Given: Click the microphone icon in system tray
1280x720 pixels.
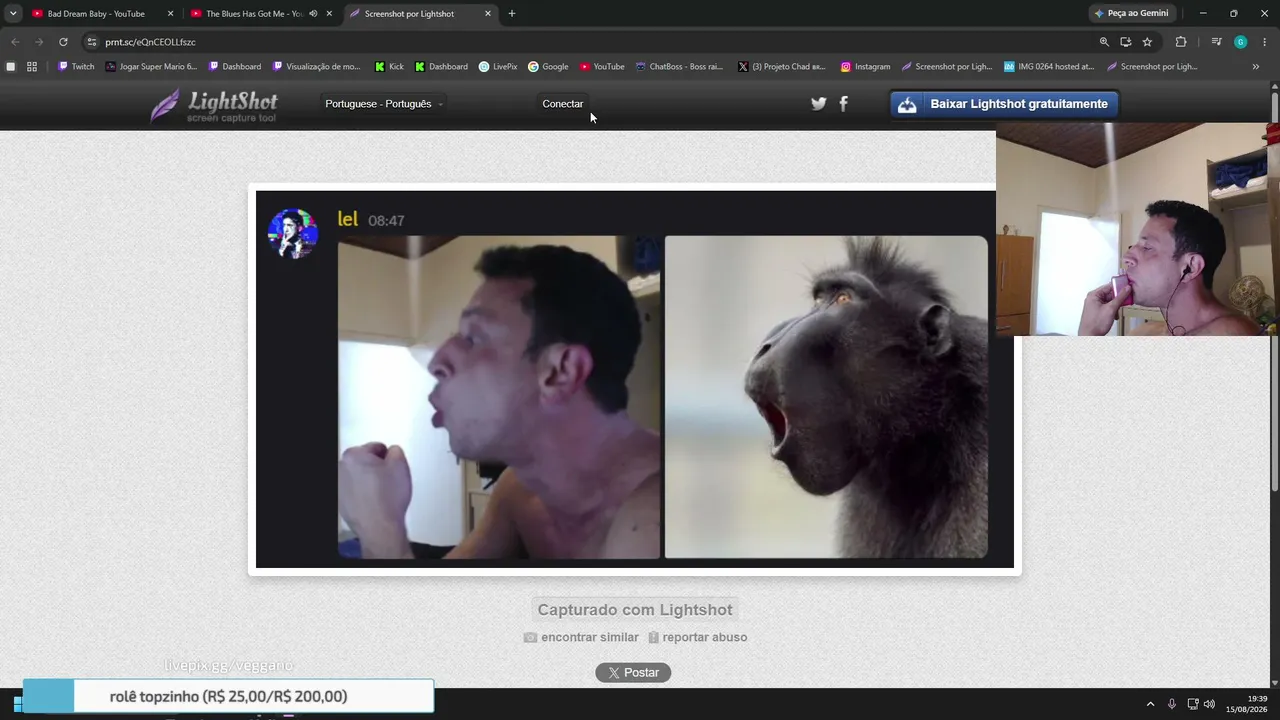Looking at the screenshot, I should point(1172,704).
